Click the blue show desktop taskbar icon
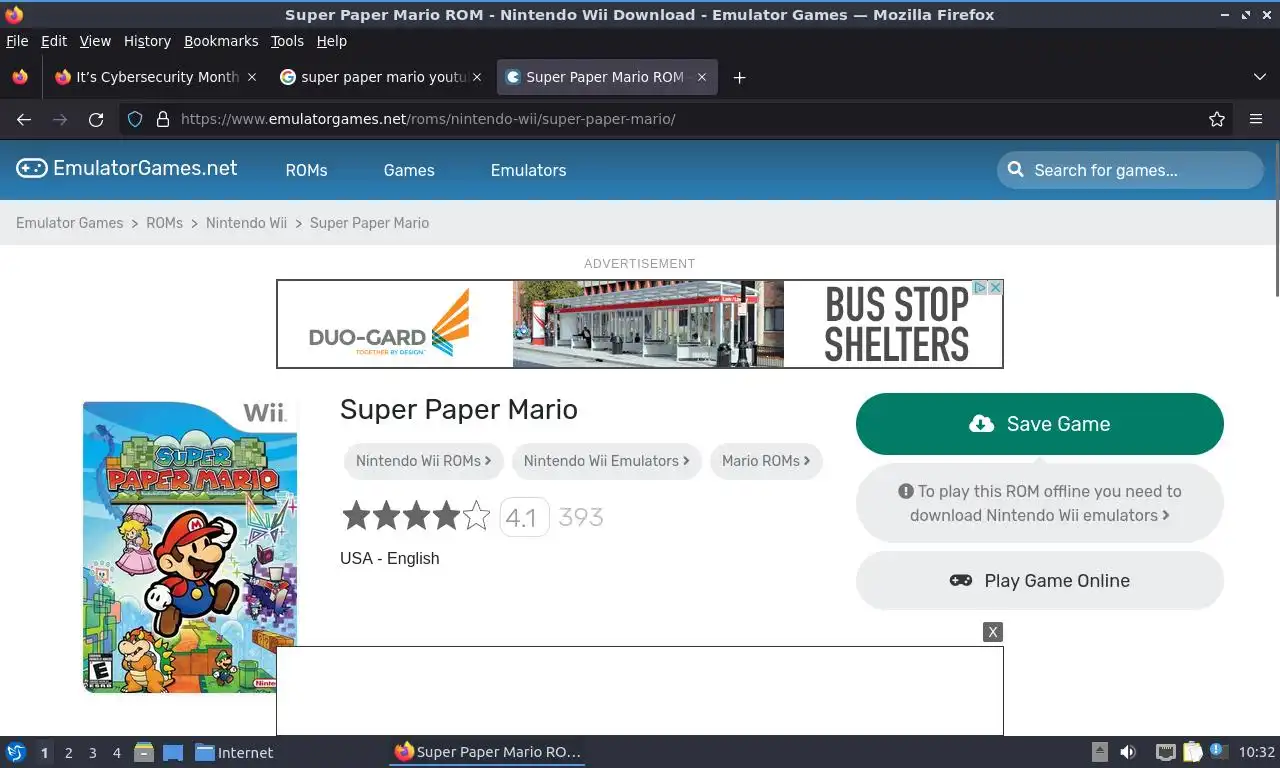The width and height of the screenshot is (1280, 768). (173, 752)
